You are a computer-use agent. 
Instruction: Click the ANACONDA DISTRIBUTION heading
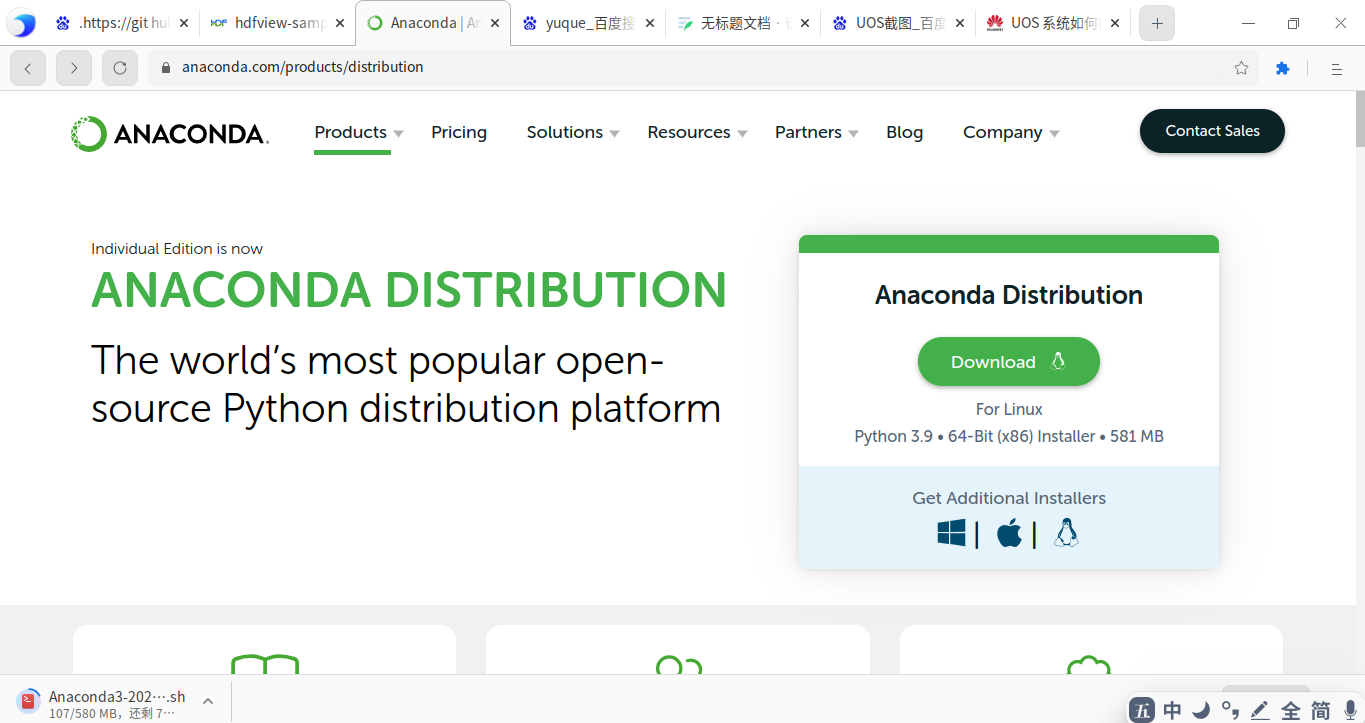tap(409, 291)
